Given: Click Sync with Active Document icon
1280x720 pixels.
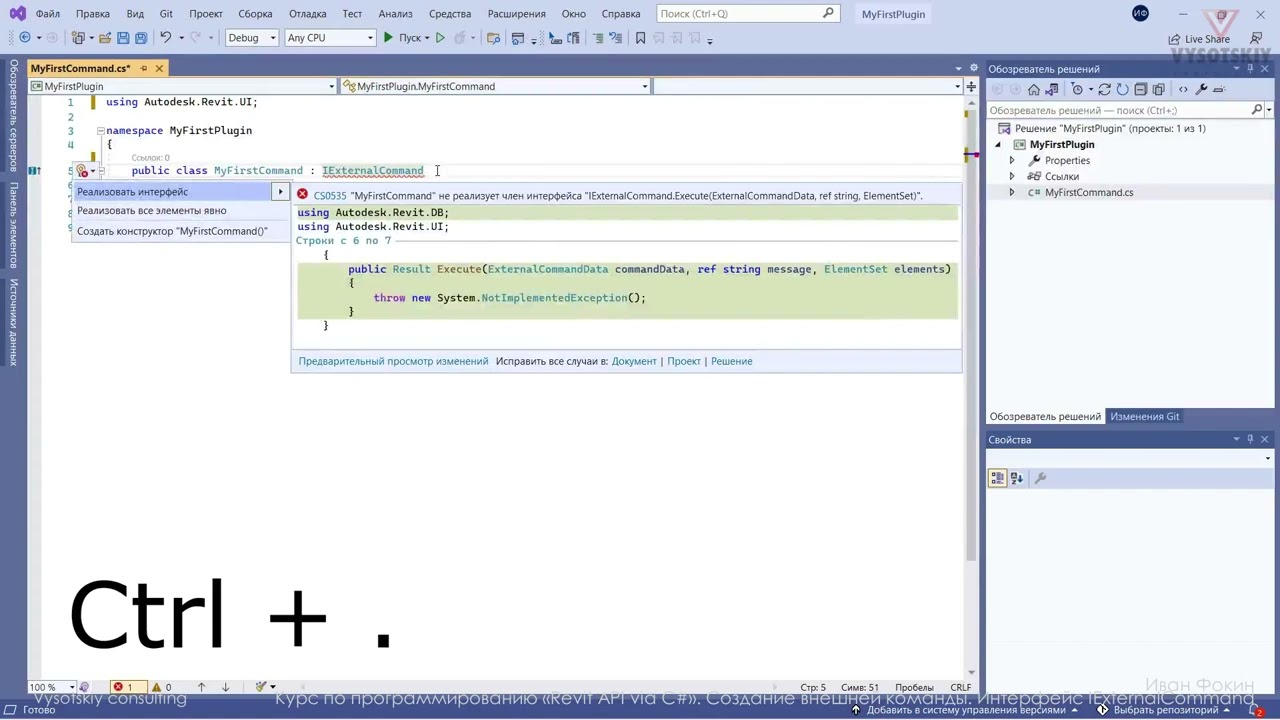Looking at the screenshot, I should 1105,89.
